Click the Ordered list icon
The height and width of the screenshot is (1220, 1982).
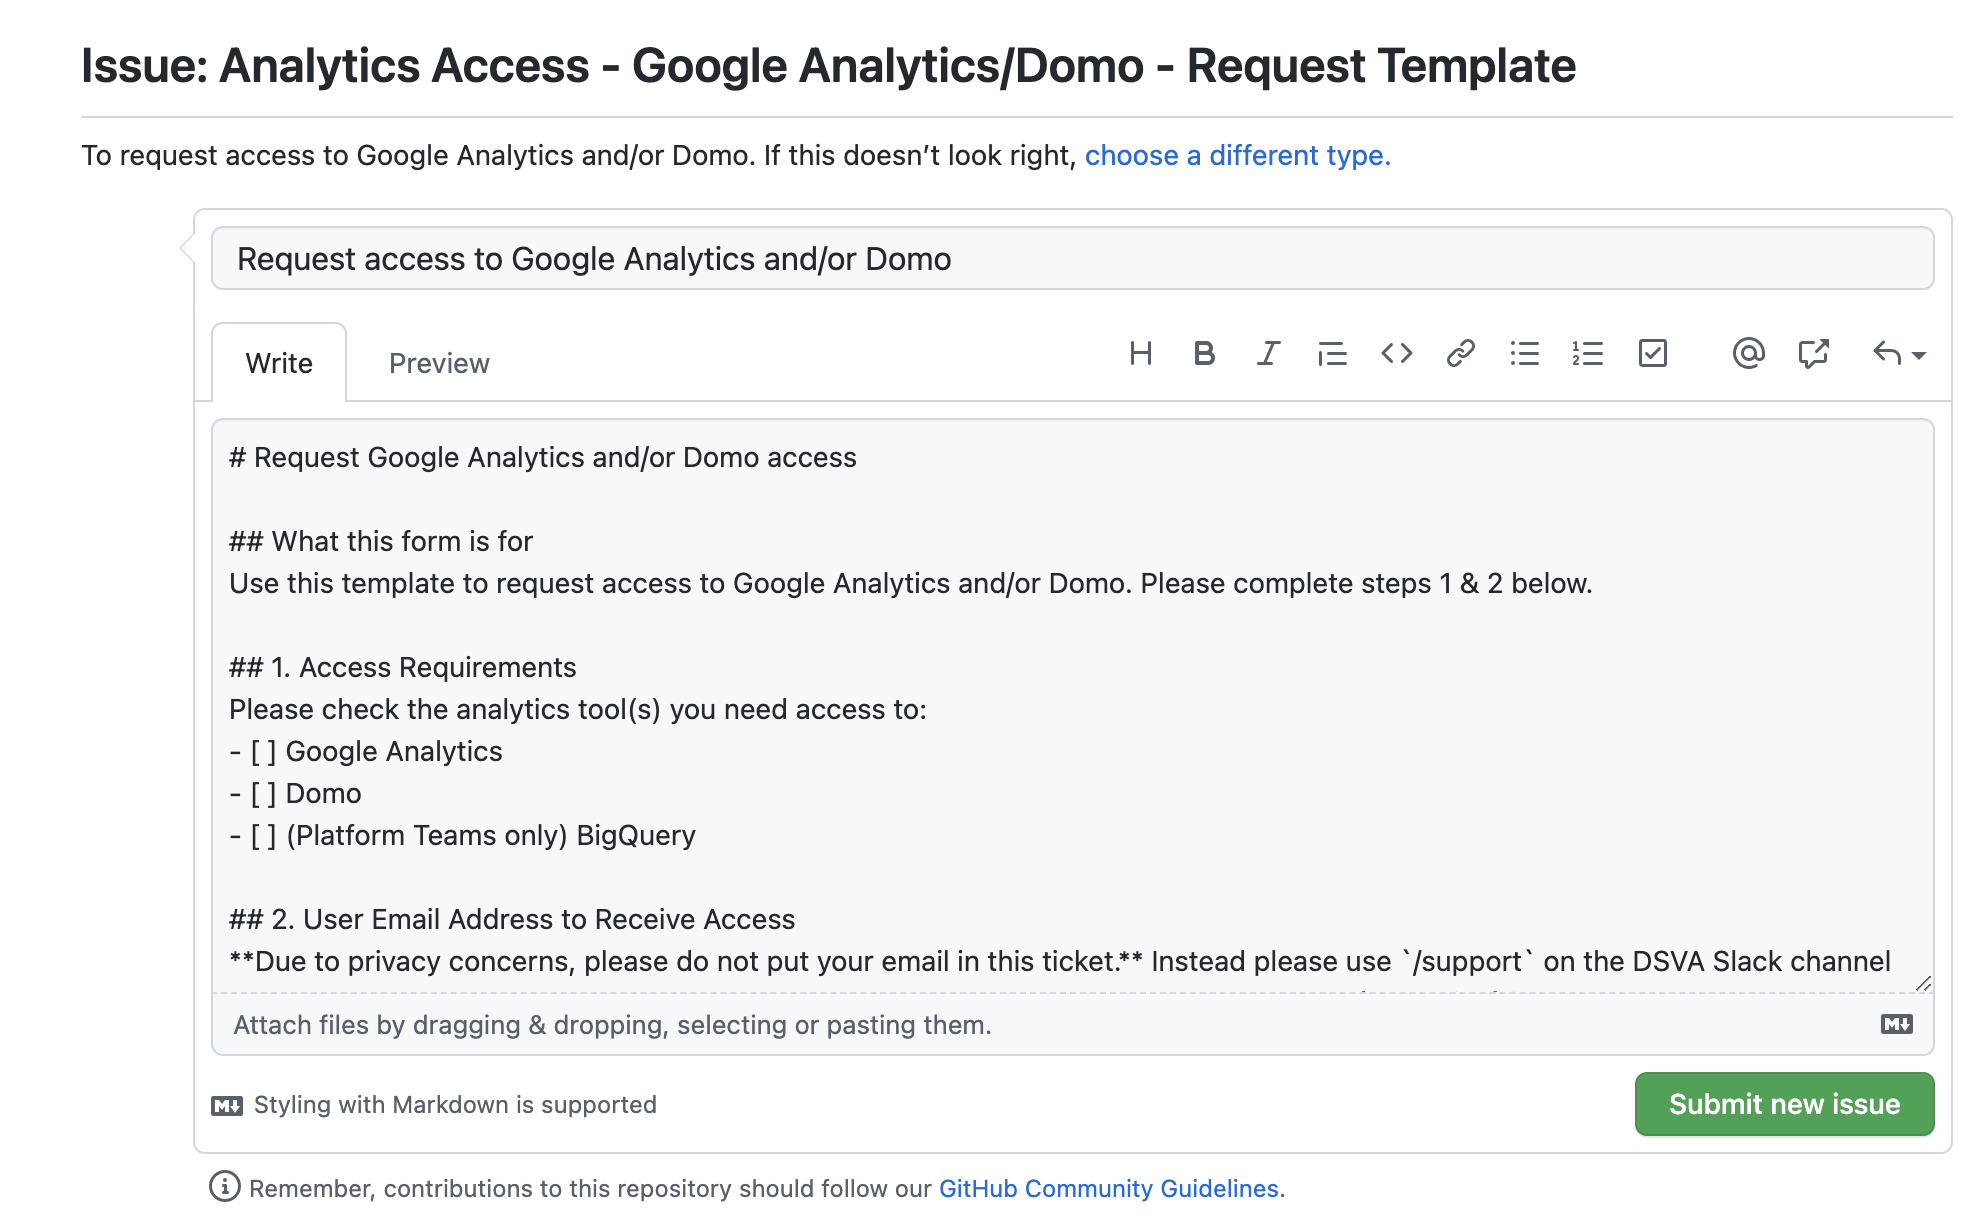coord(1588,352)
